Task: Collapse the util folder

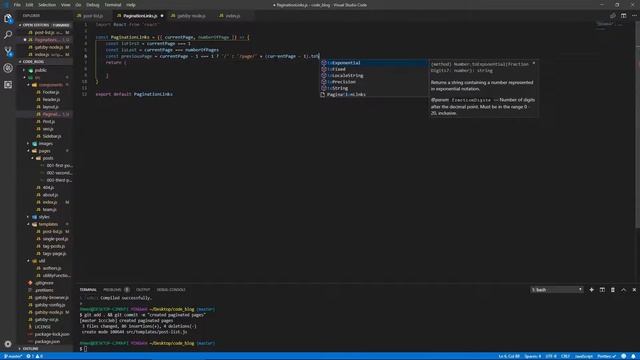Action: point(42,261)
